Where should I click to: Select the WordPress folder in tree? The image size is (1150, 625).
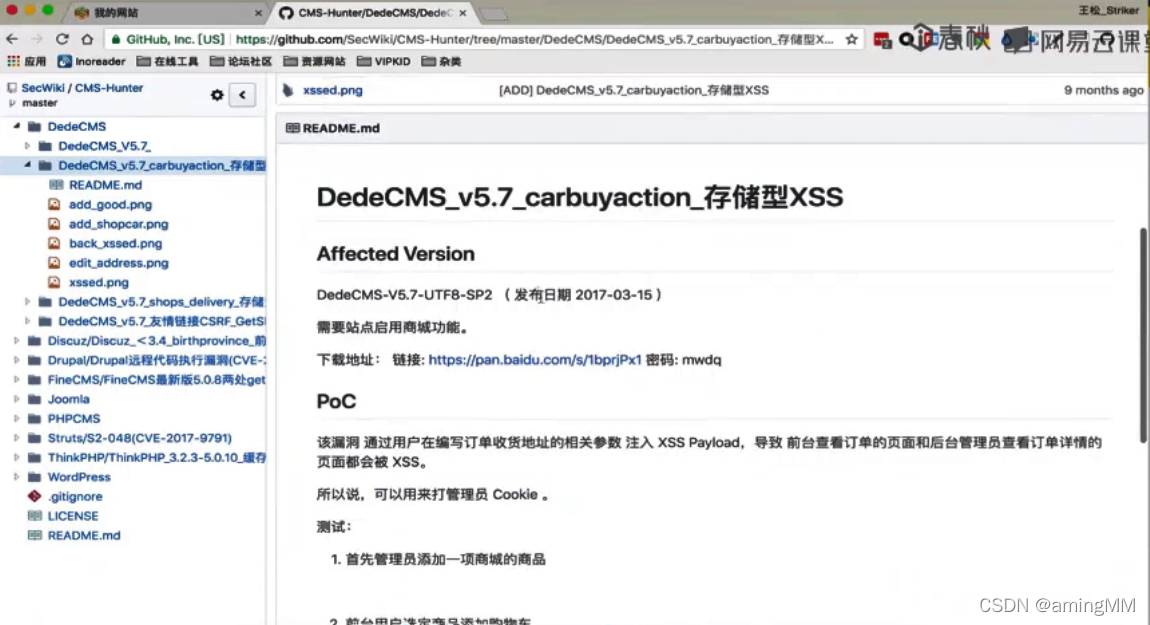click(x=78, y=477)
